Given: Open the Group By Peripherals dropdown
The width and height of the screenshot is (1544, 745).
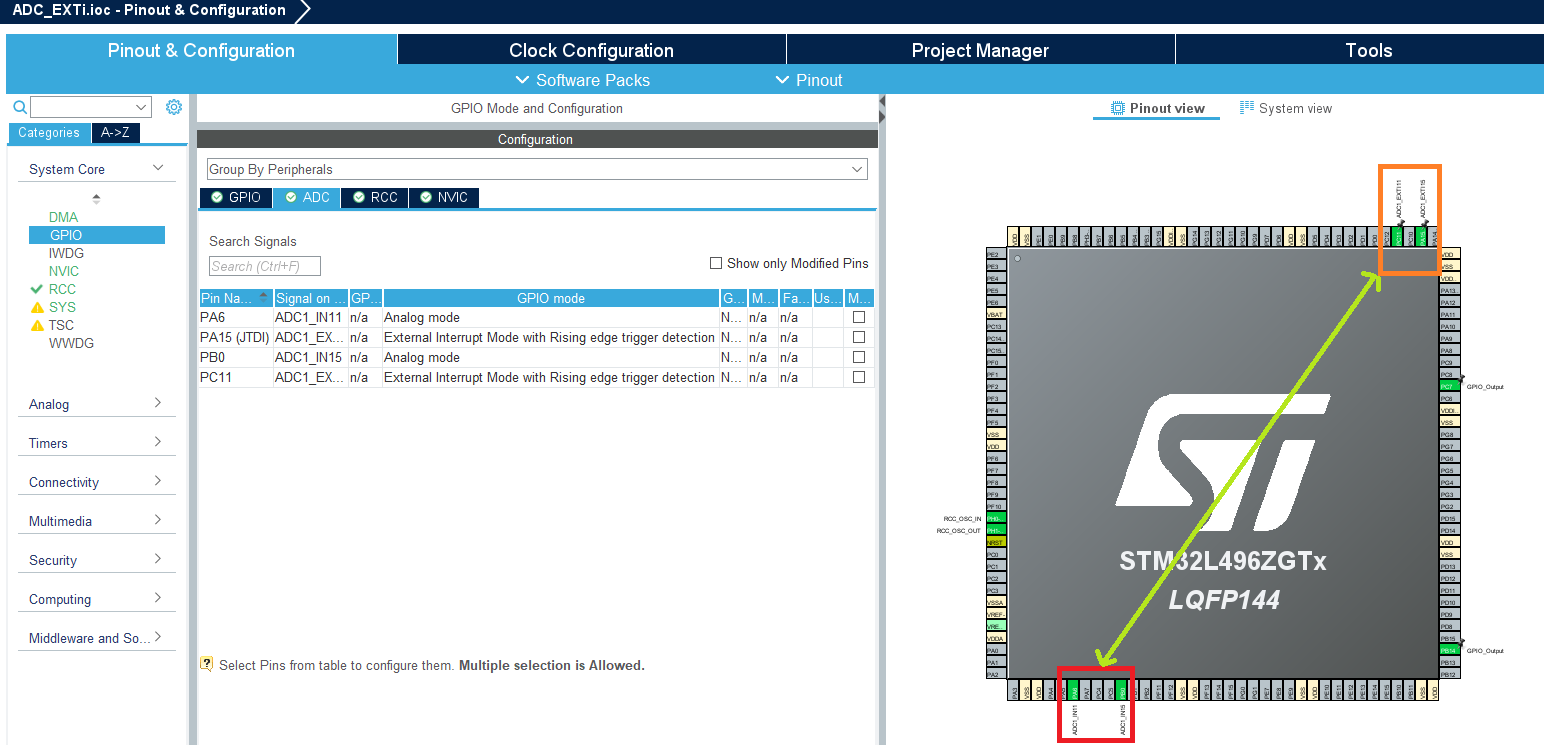Looking at the screenshot, I should coord(857,168).
